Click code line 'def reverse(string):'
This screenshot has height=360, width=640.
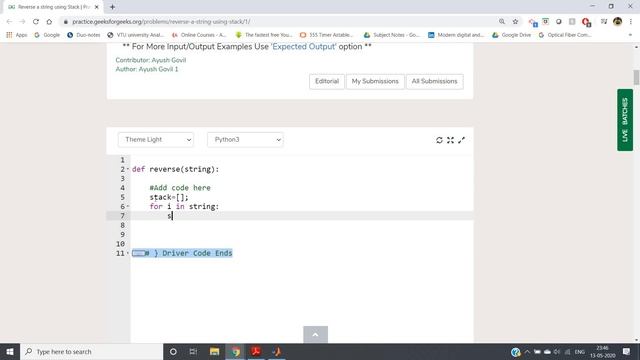point(176,169)
